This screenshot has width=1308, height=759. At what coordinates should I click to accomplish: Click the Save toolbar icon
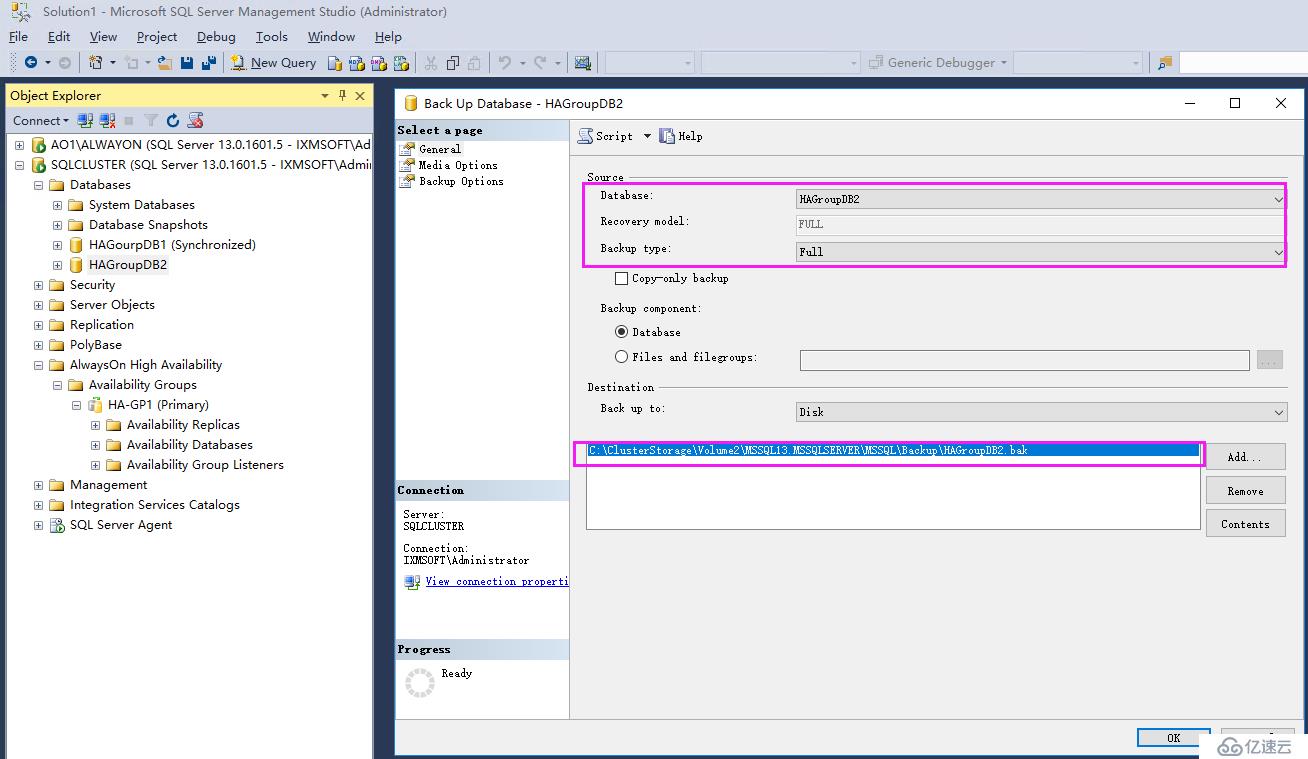tap(187, 62)
